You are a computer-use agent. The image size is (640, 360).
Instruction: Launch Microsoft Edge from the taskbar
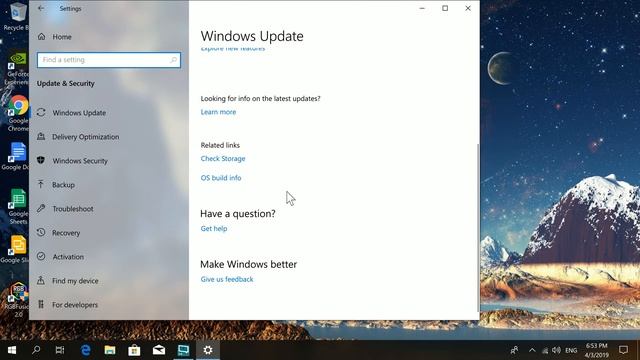[85, 350]
